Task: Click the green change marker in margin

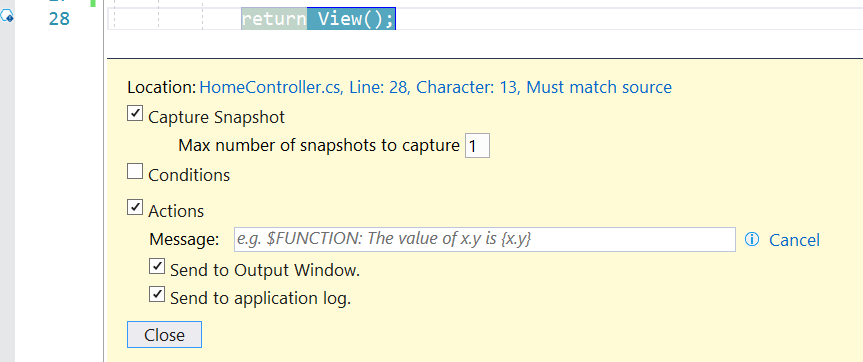Action: coord(93,3)
